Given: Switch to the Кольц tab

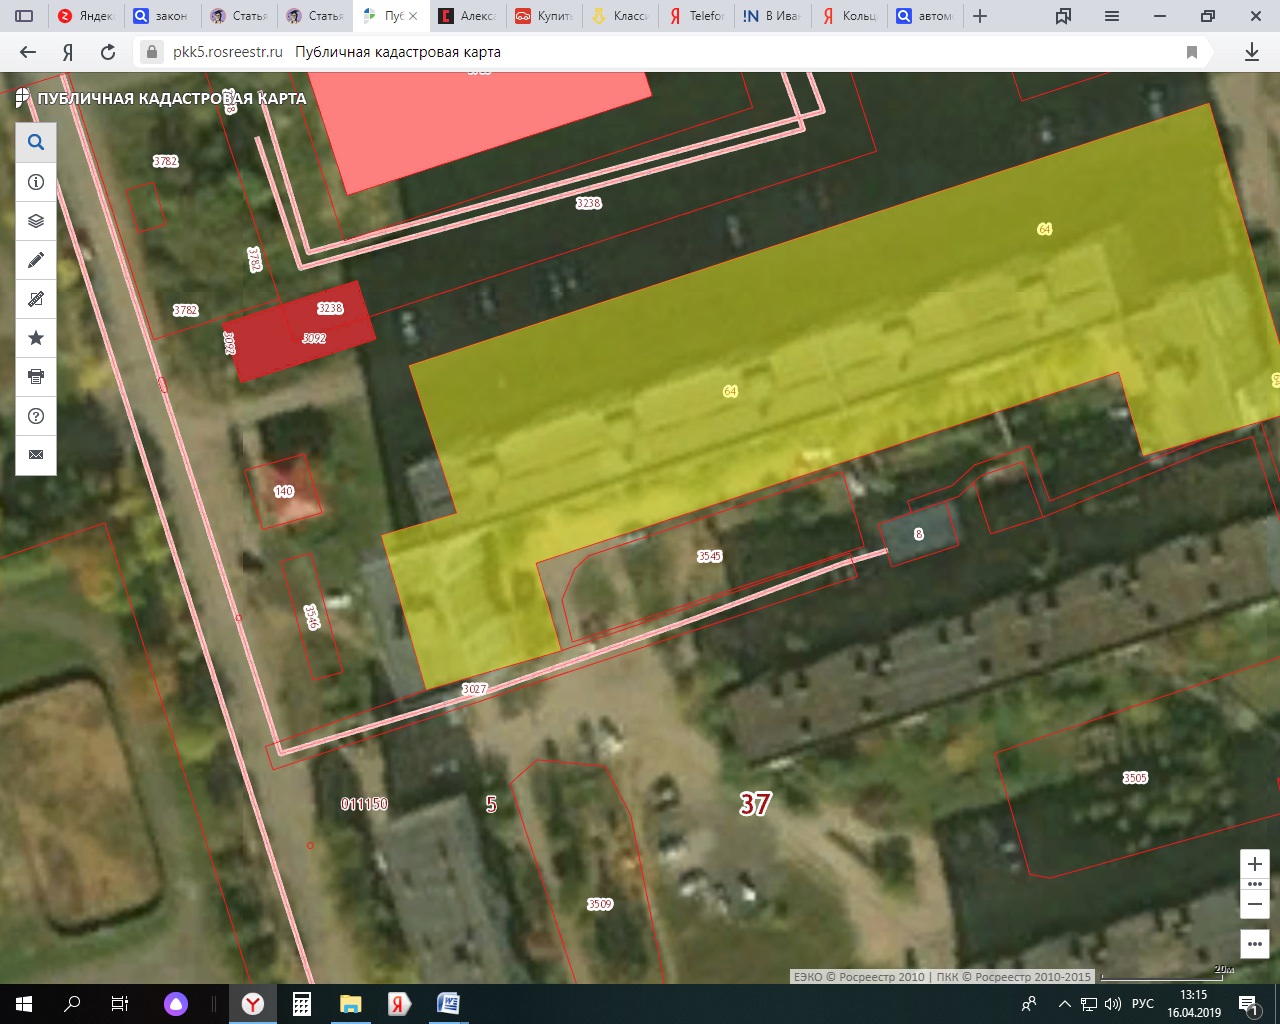Looking at the screenshot, I should tap(848, 16).
